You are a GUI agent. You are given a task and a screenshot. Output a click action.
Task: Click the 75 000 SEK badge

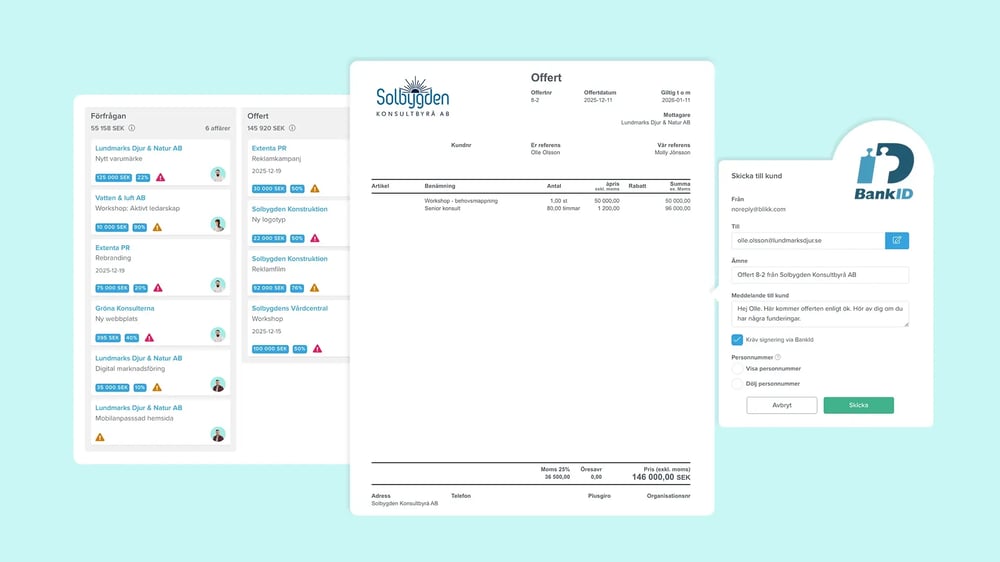pyautogui.click(x=112, y=288)
